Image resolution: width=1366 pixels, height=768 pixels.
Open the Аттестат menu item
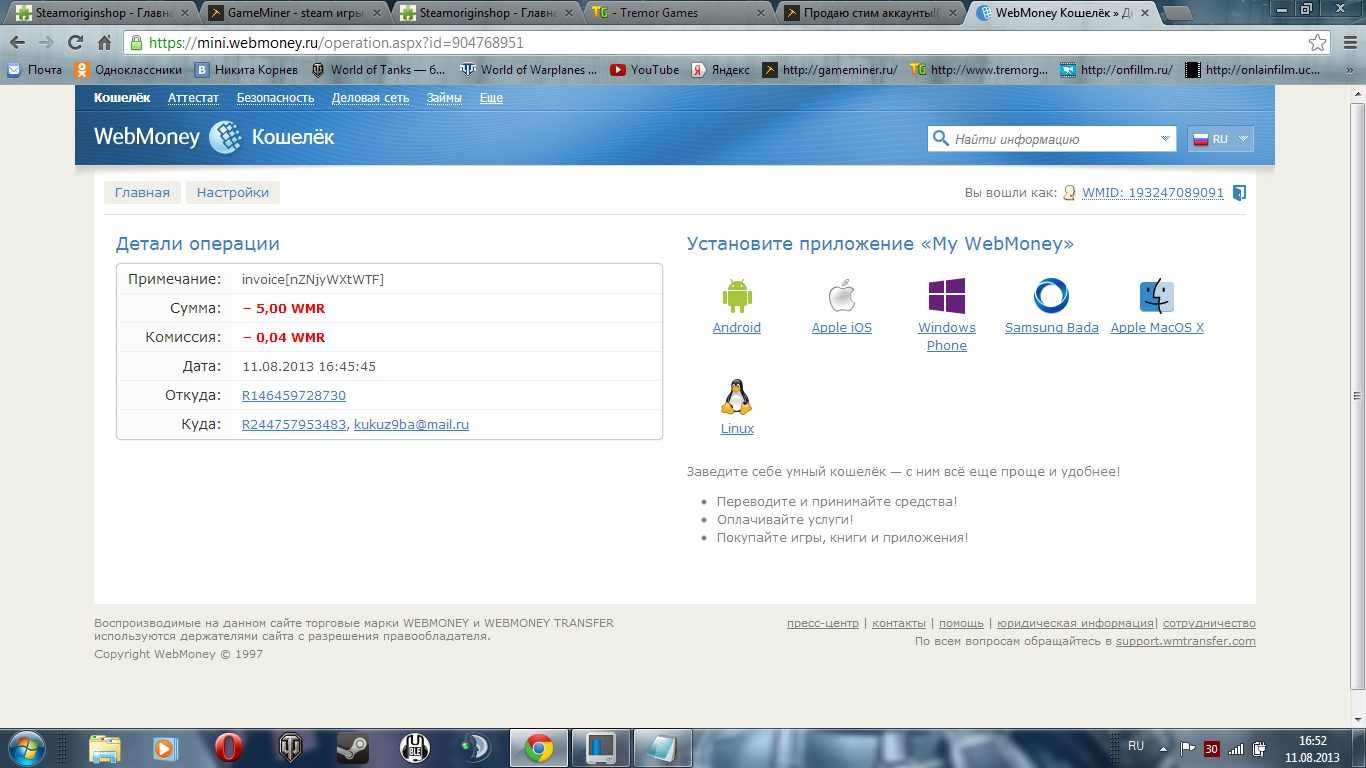tap(193, 98)
